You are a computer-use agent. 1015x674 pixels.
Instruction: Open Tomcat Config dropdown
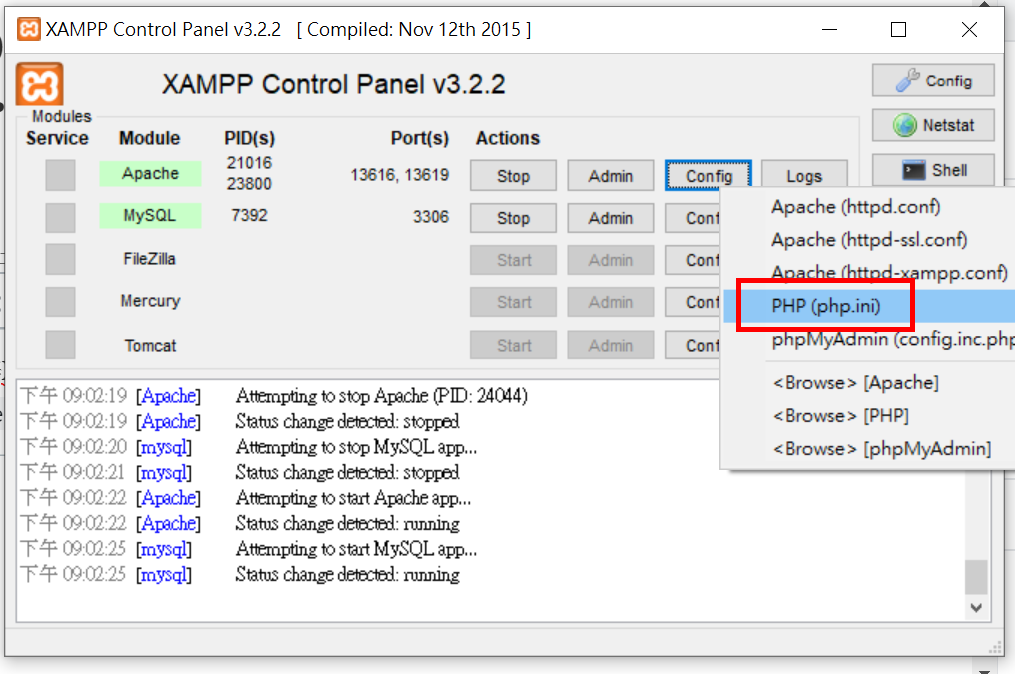tap(693, 345)
